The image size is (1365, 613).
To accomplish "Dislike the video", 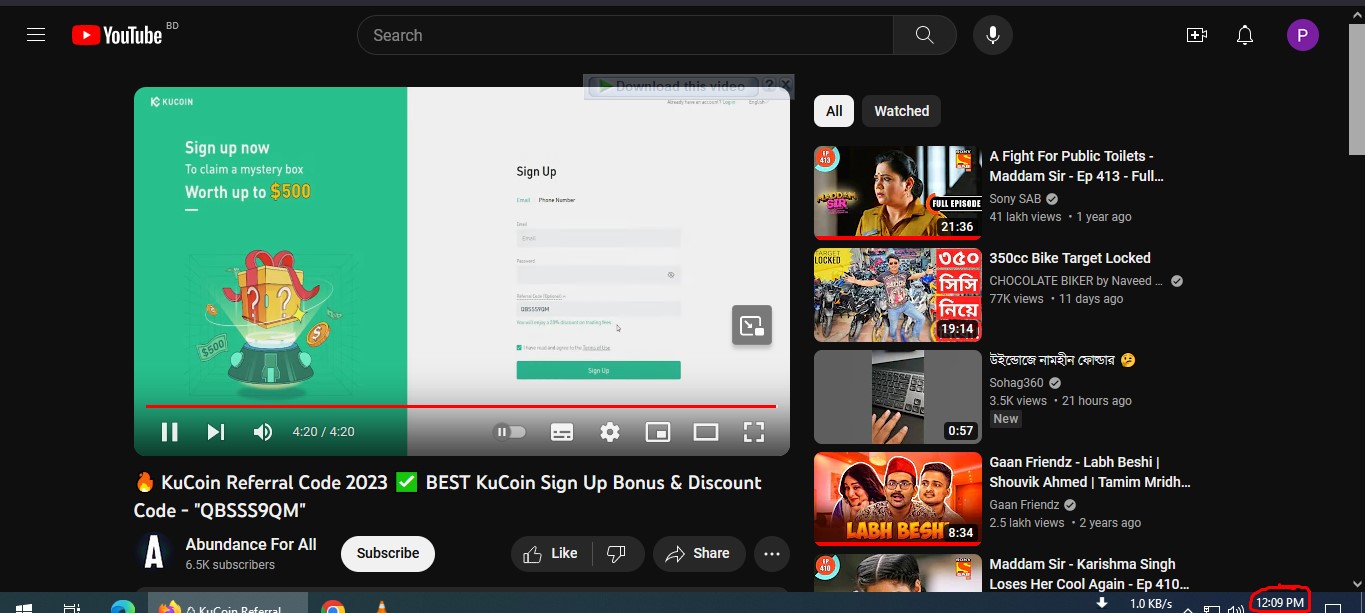I will pyautogui.click(x=617, y=553).
